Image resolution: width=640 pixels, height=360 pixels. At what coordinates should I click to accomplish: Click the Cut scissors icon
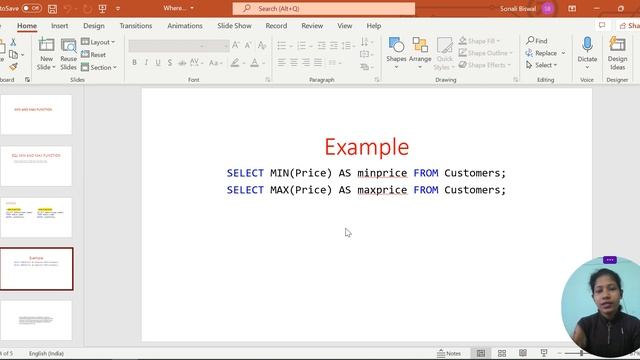(x=13, y=42)
